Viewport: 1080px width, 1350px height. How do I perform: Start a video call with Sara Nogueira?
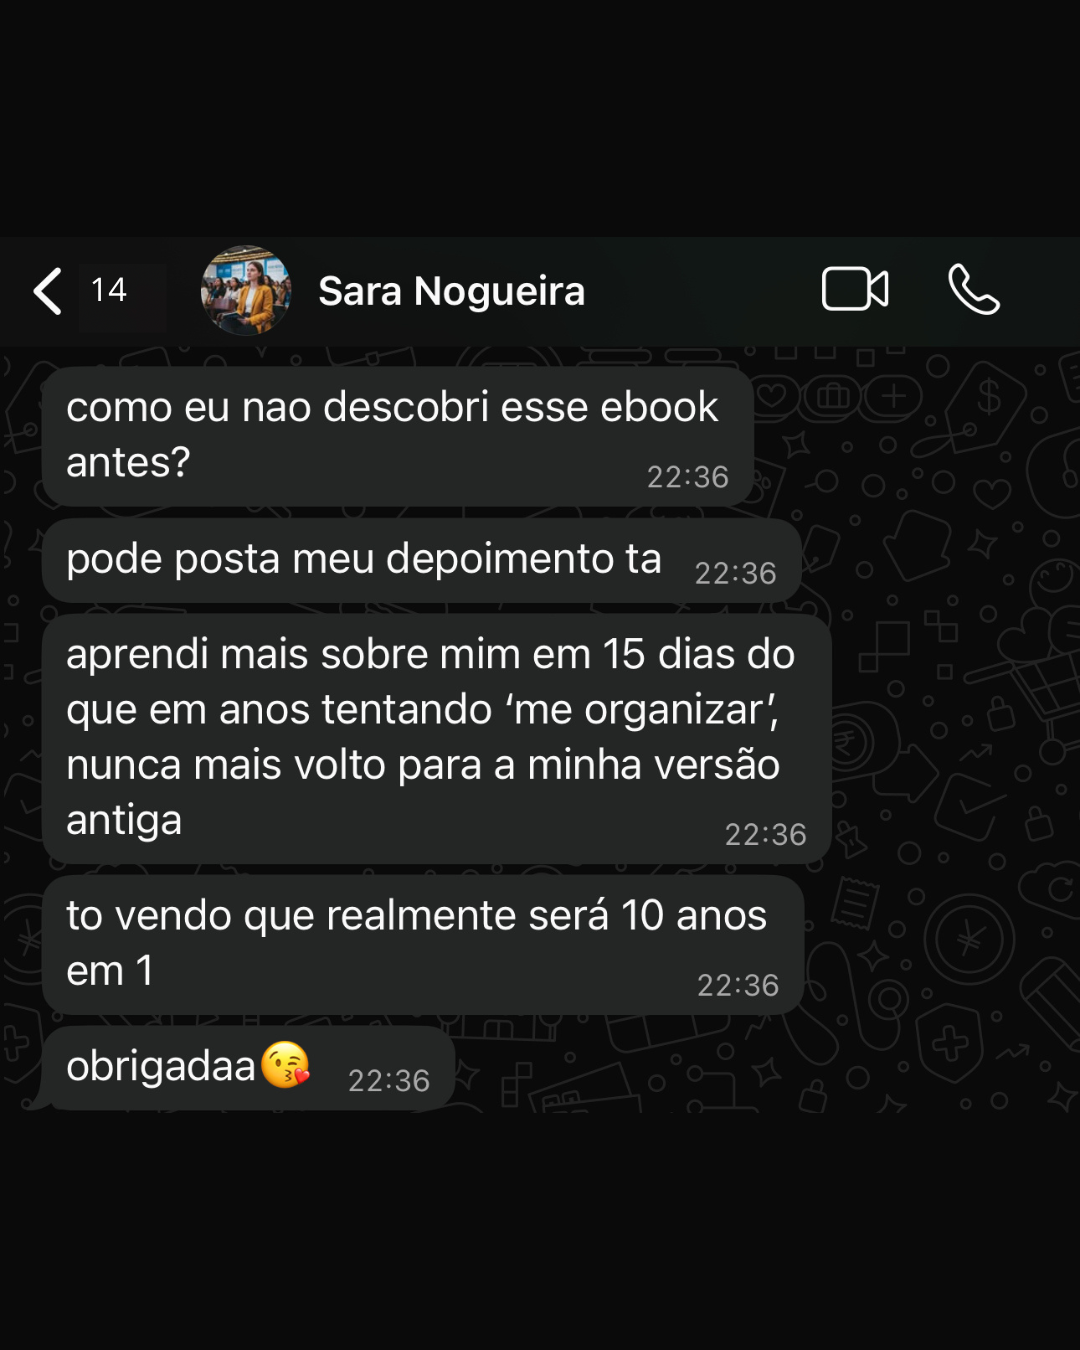click(855, 290)
